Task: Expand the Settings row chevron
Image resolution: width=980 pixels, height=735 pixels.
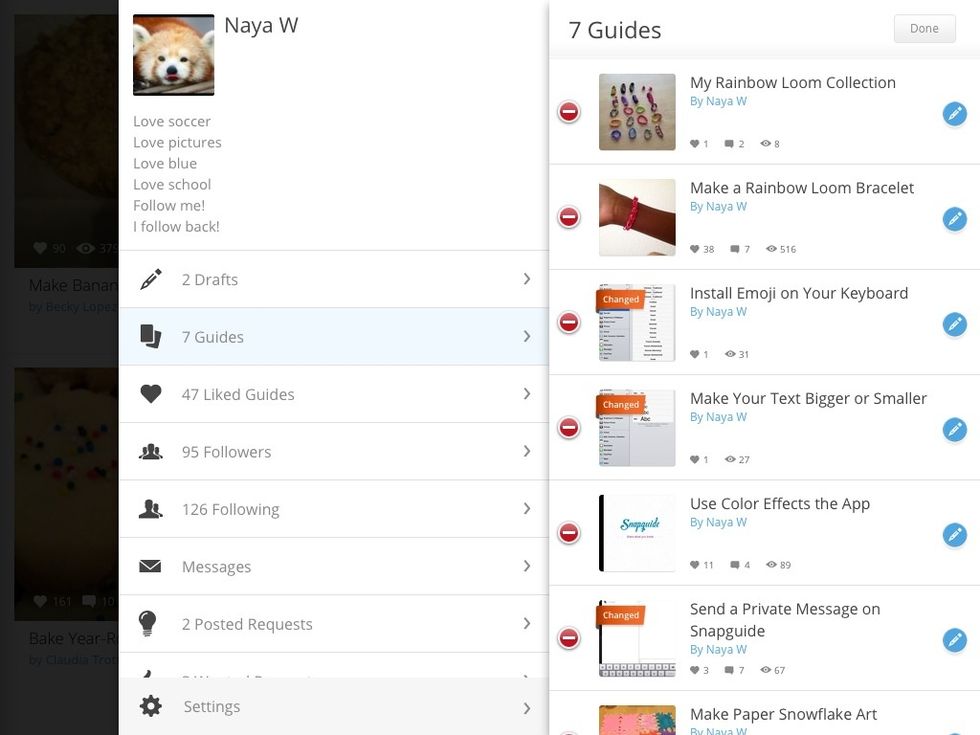Action: point(527,708)
